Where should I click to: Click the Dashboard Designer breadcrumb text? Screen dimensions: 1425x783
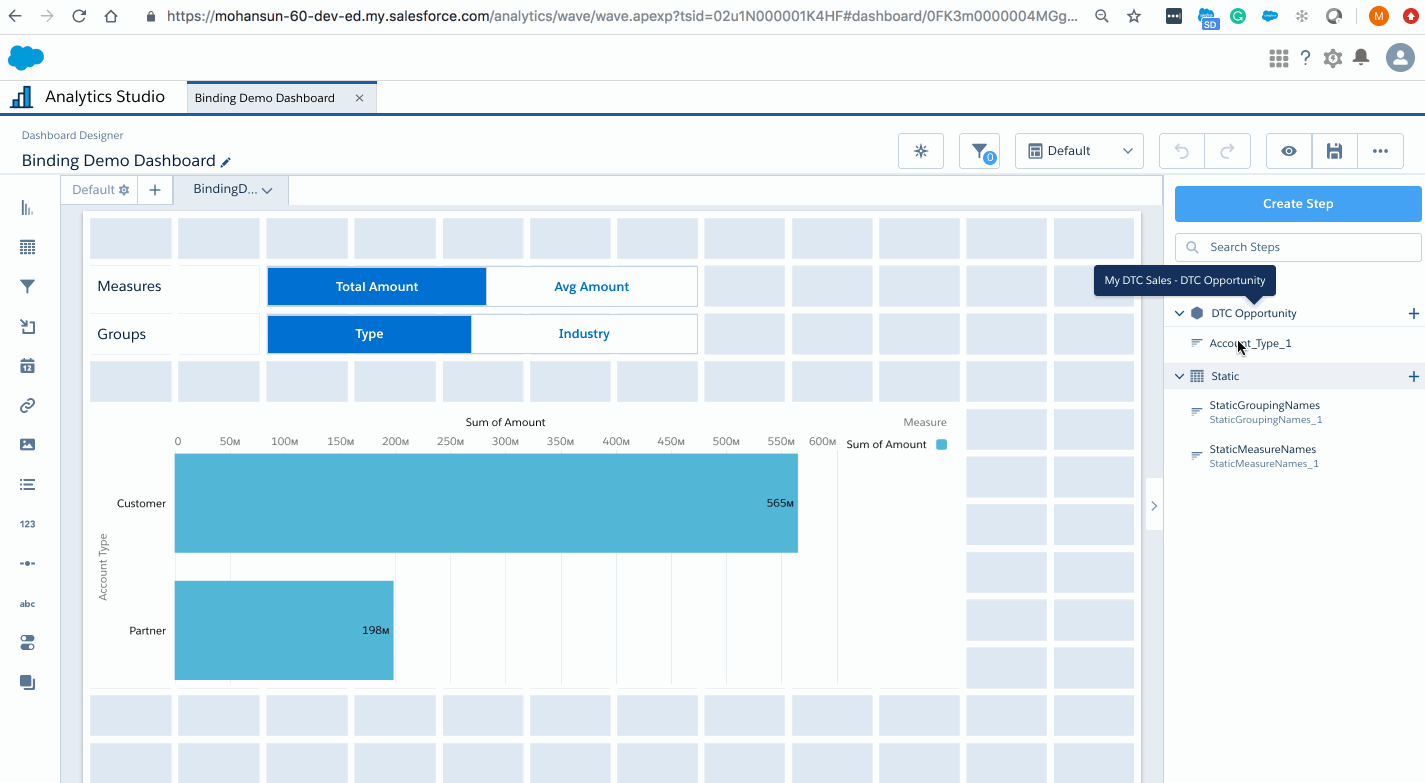(x=73, y=135)
